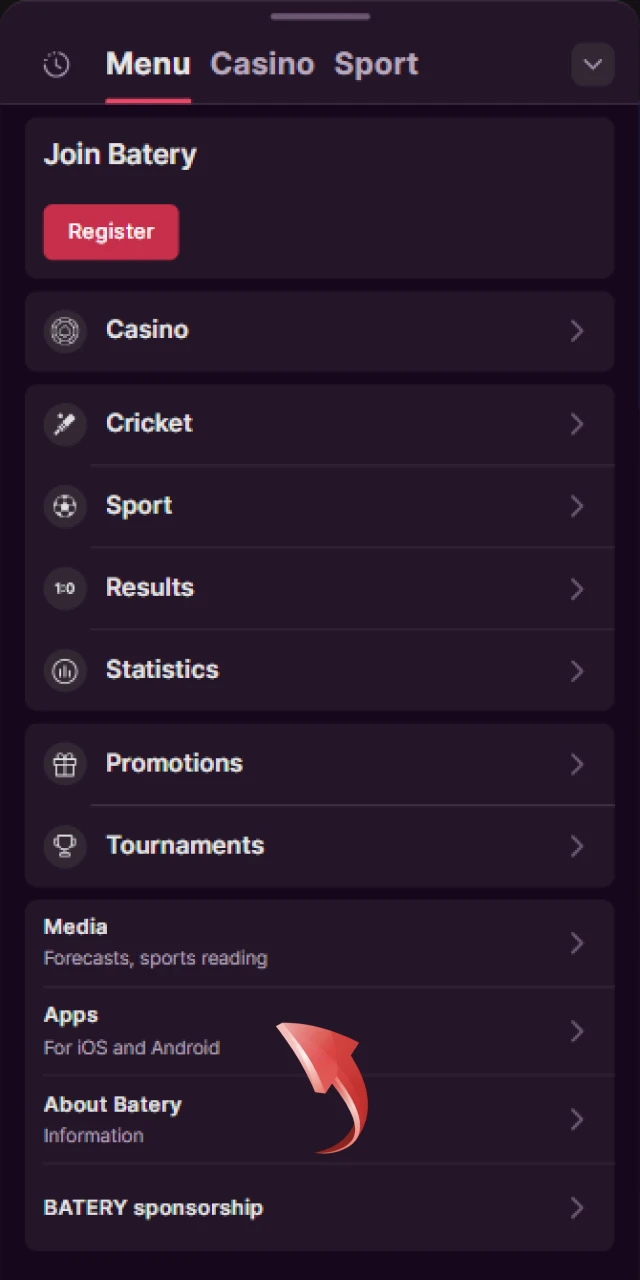Switch to the Casino tab

tap(262, 64)
